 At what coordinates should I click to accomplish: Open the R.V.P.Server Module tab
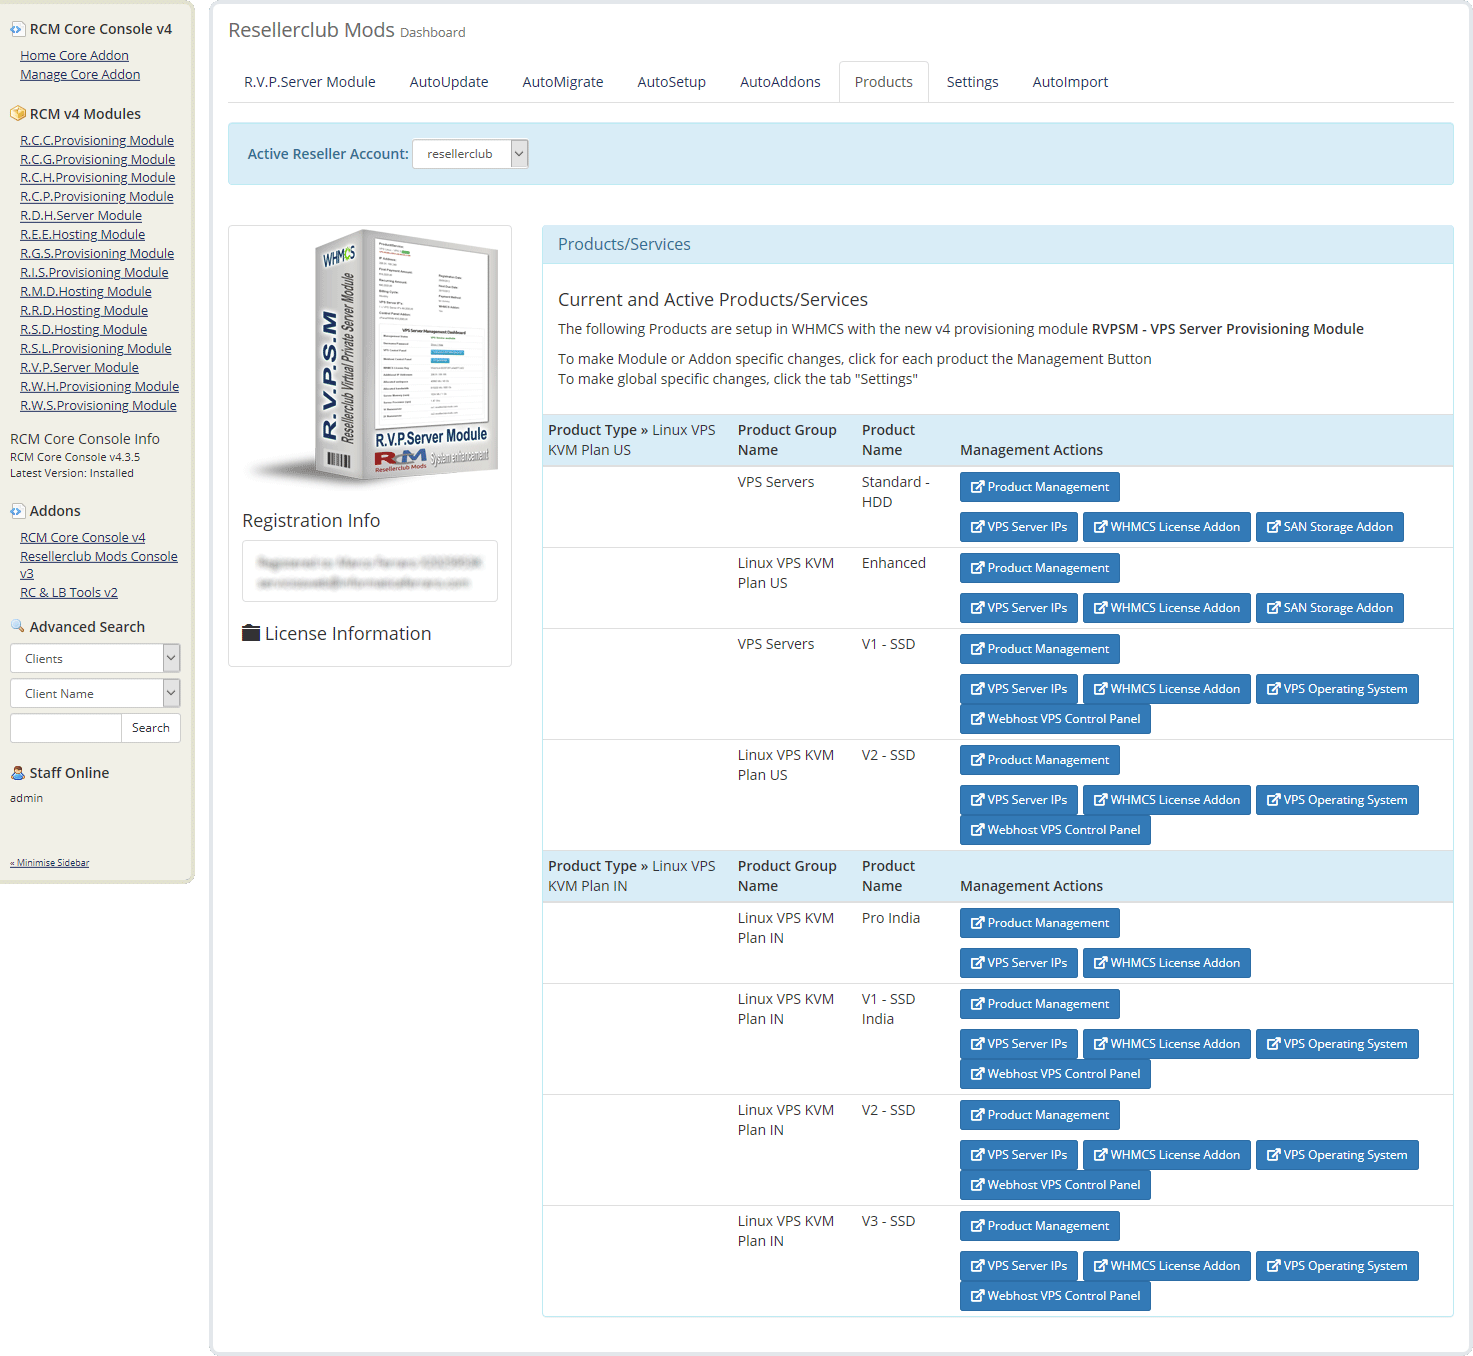[310, 82]
